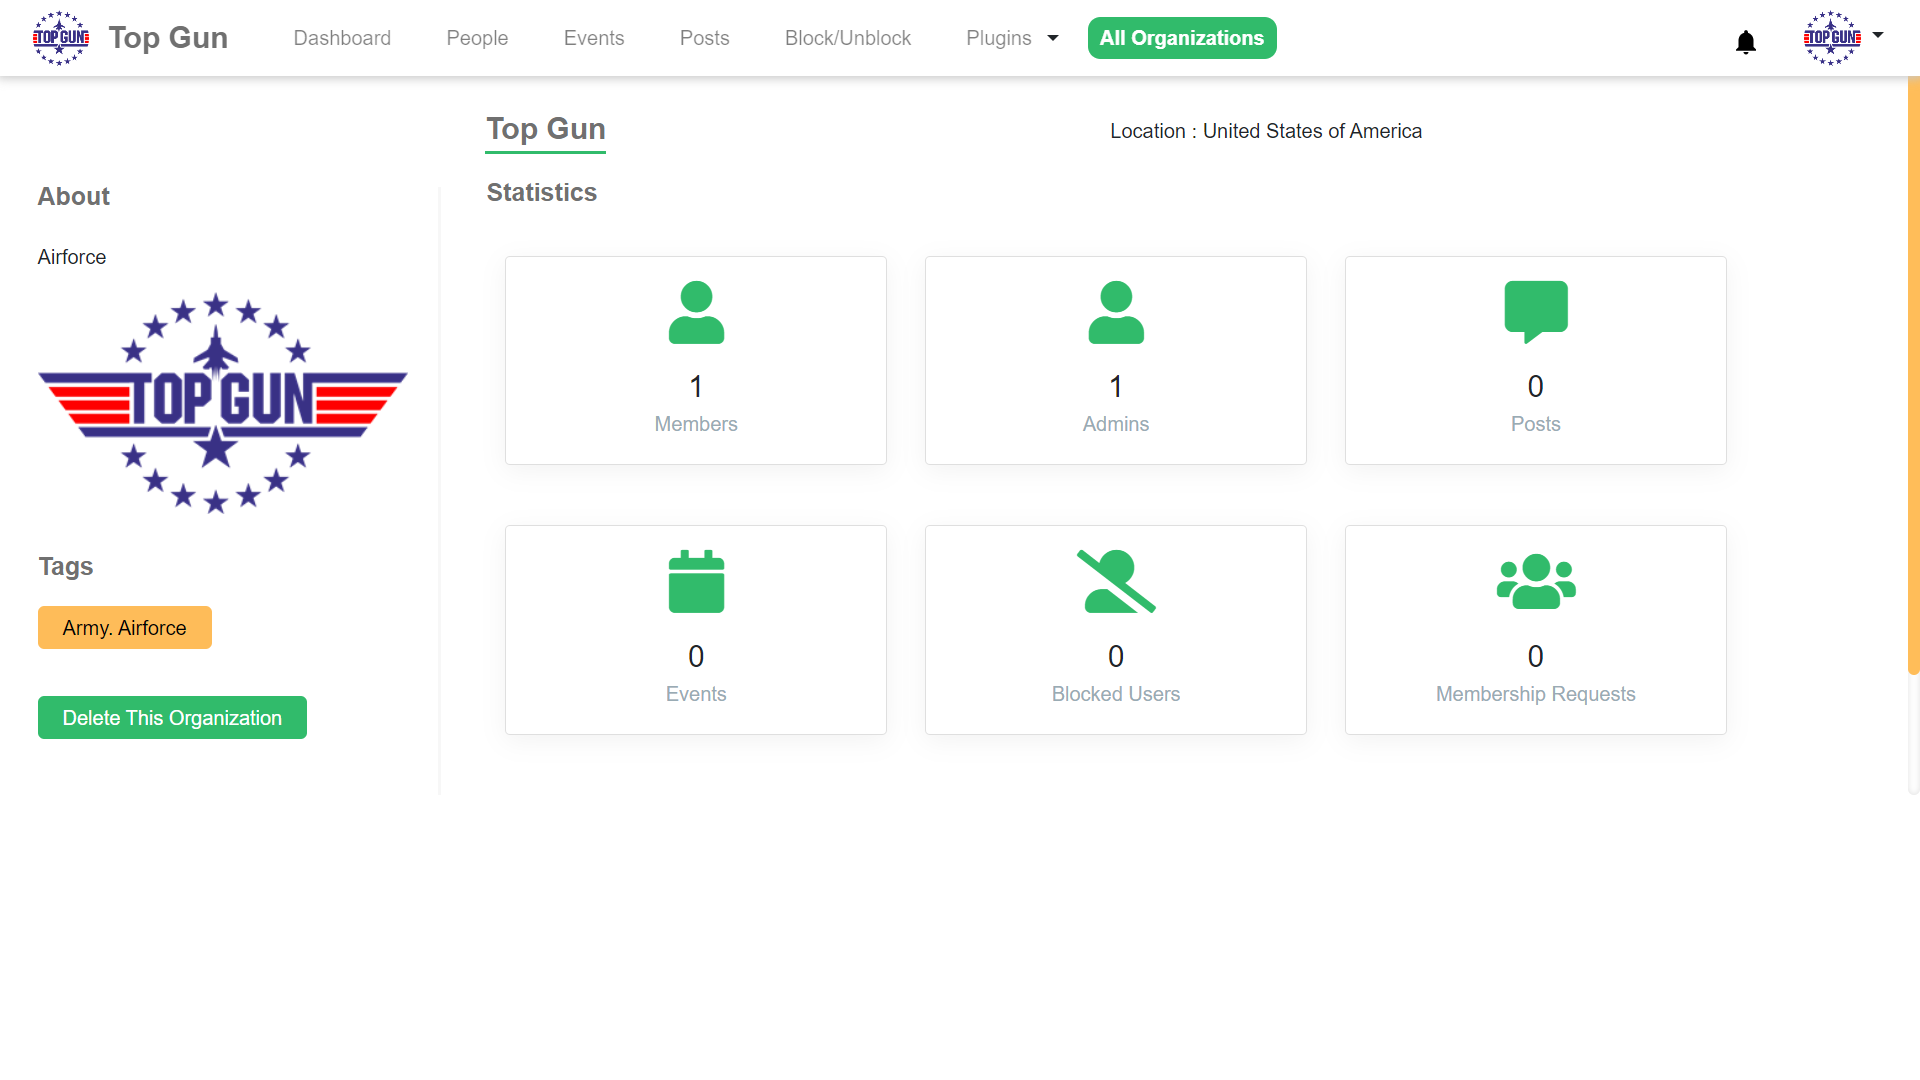1920x1080 pixels.
Task: Click the Statistics section heading
Action: click(x=542, y=192)
